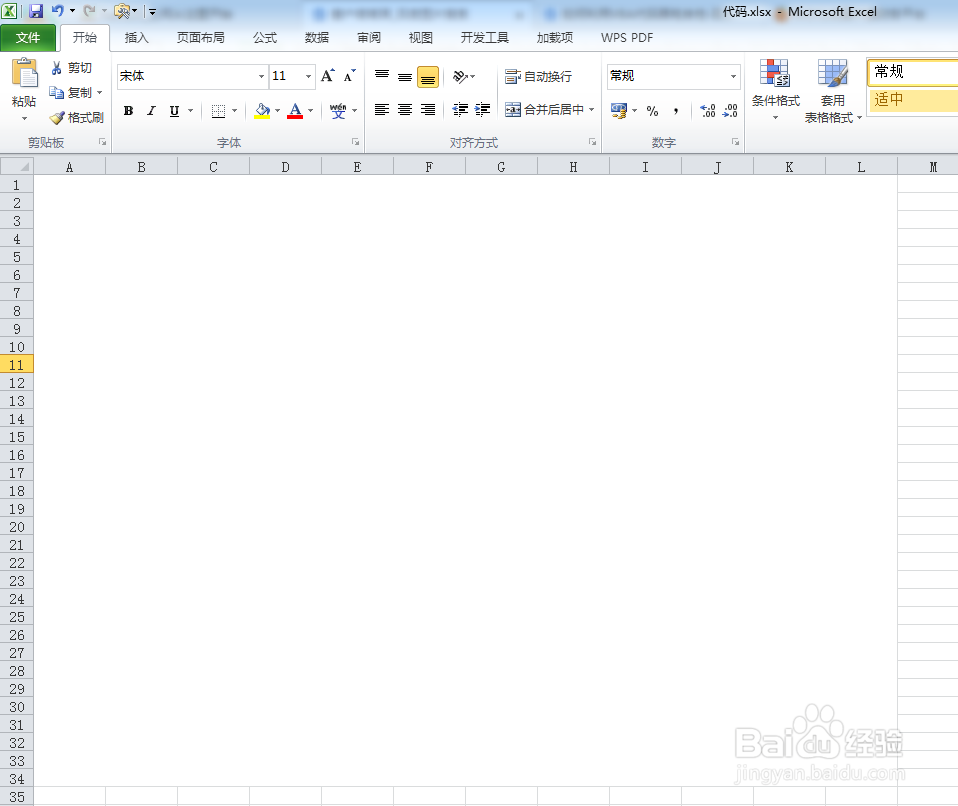Expand the underline style dropdown arrow

pos(191,111)
